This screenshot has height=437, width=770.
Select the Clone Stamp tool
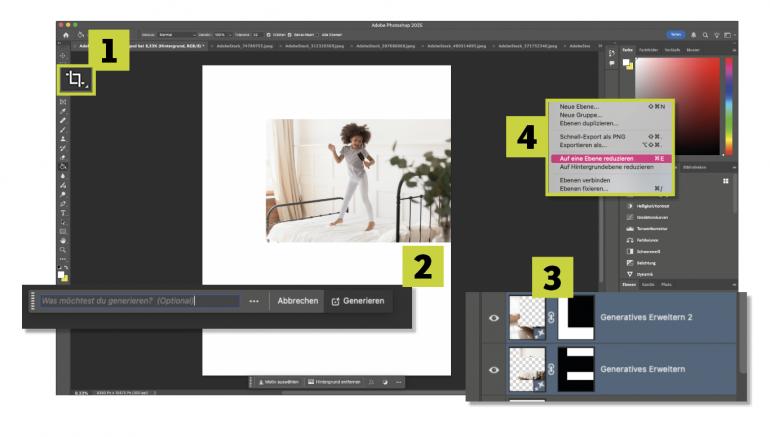[x=63, y=139]
